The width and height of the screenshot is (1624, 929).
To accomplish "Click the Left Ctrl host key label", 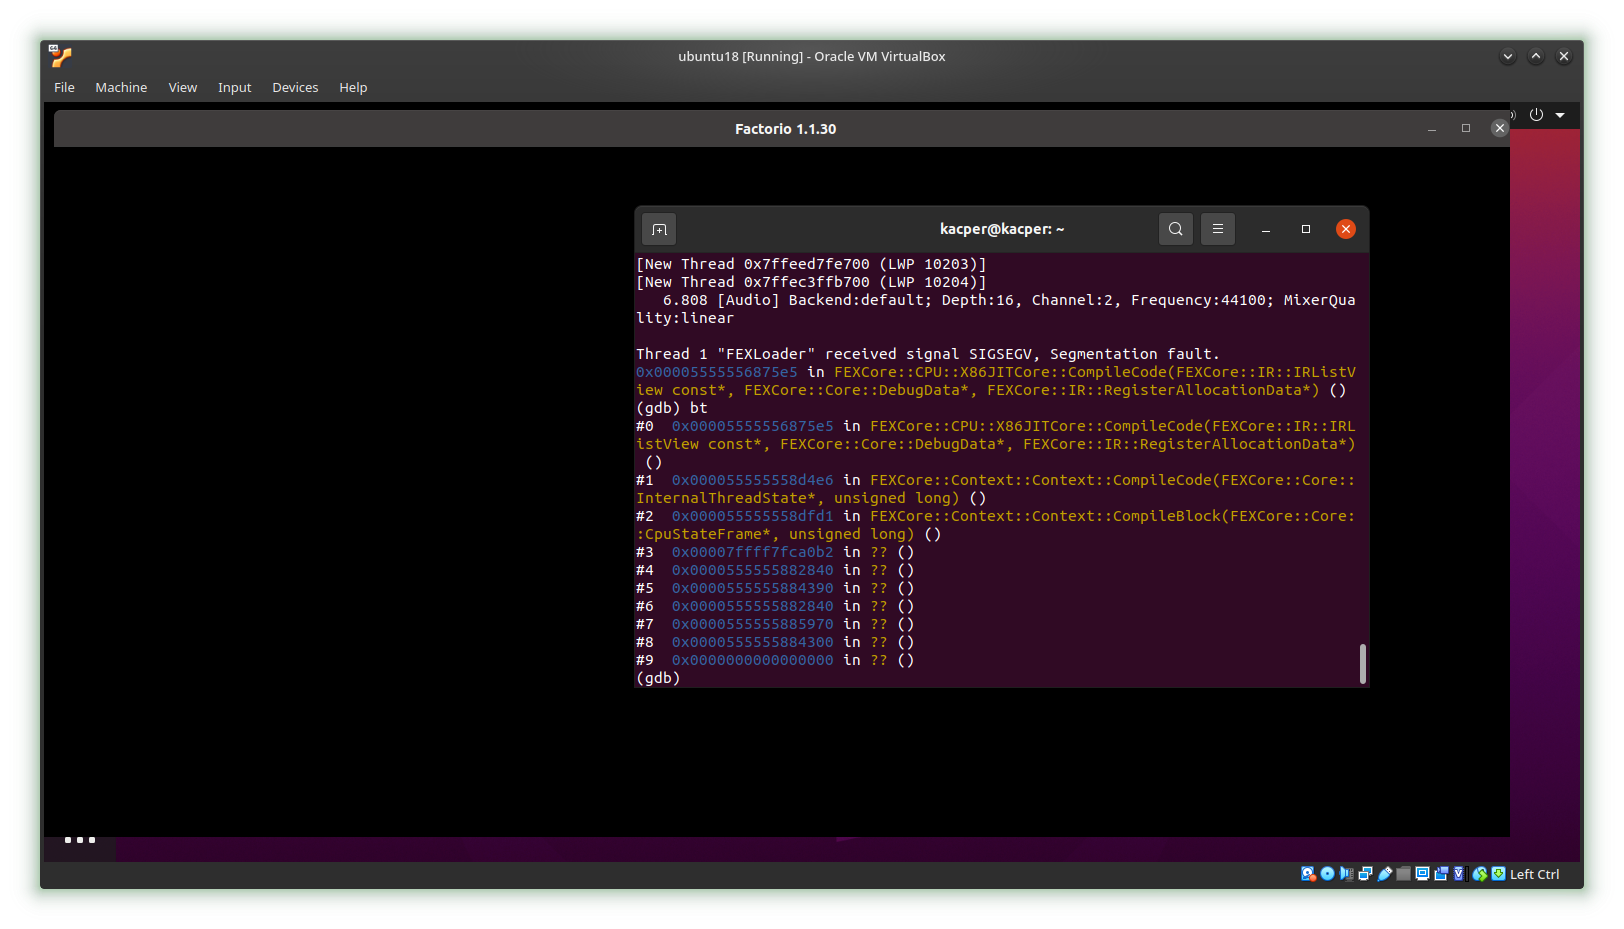I will (x=1535, y=874).
